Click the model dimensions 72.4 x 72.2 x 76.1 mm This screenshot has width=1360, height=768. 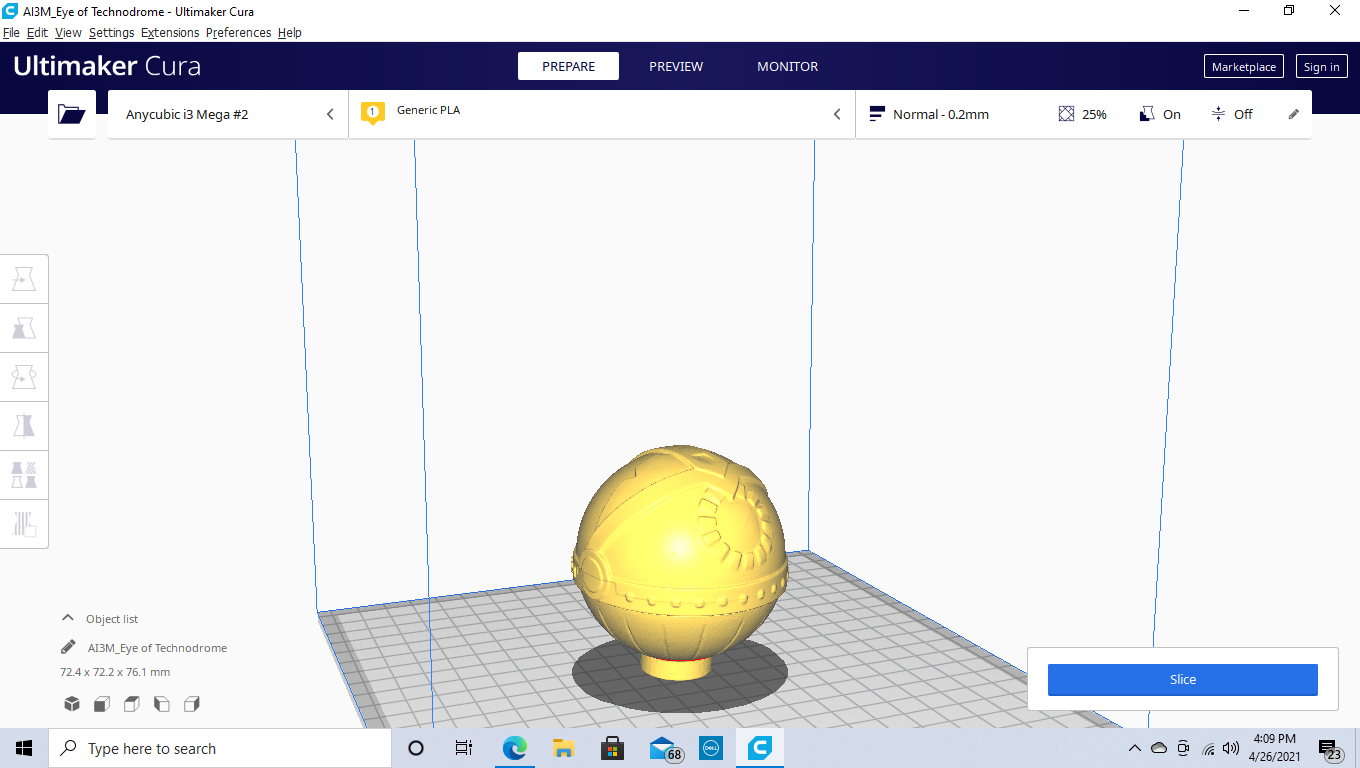point(115,672)
